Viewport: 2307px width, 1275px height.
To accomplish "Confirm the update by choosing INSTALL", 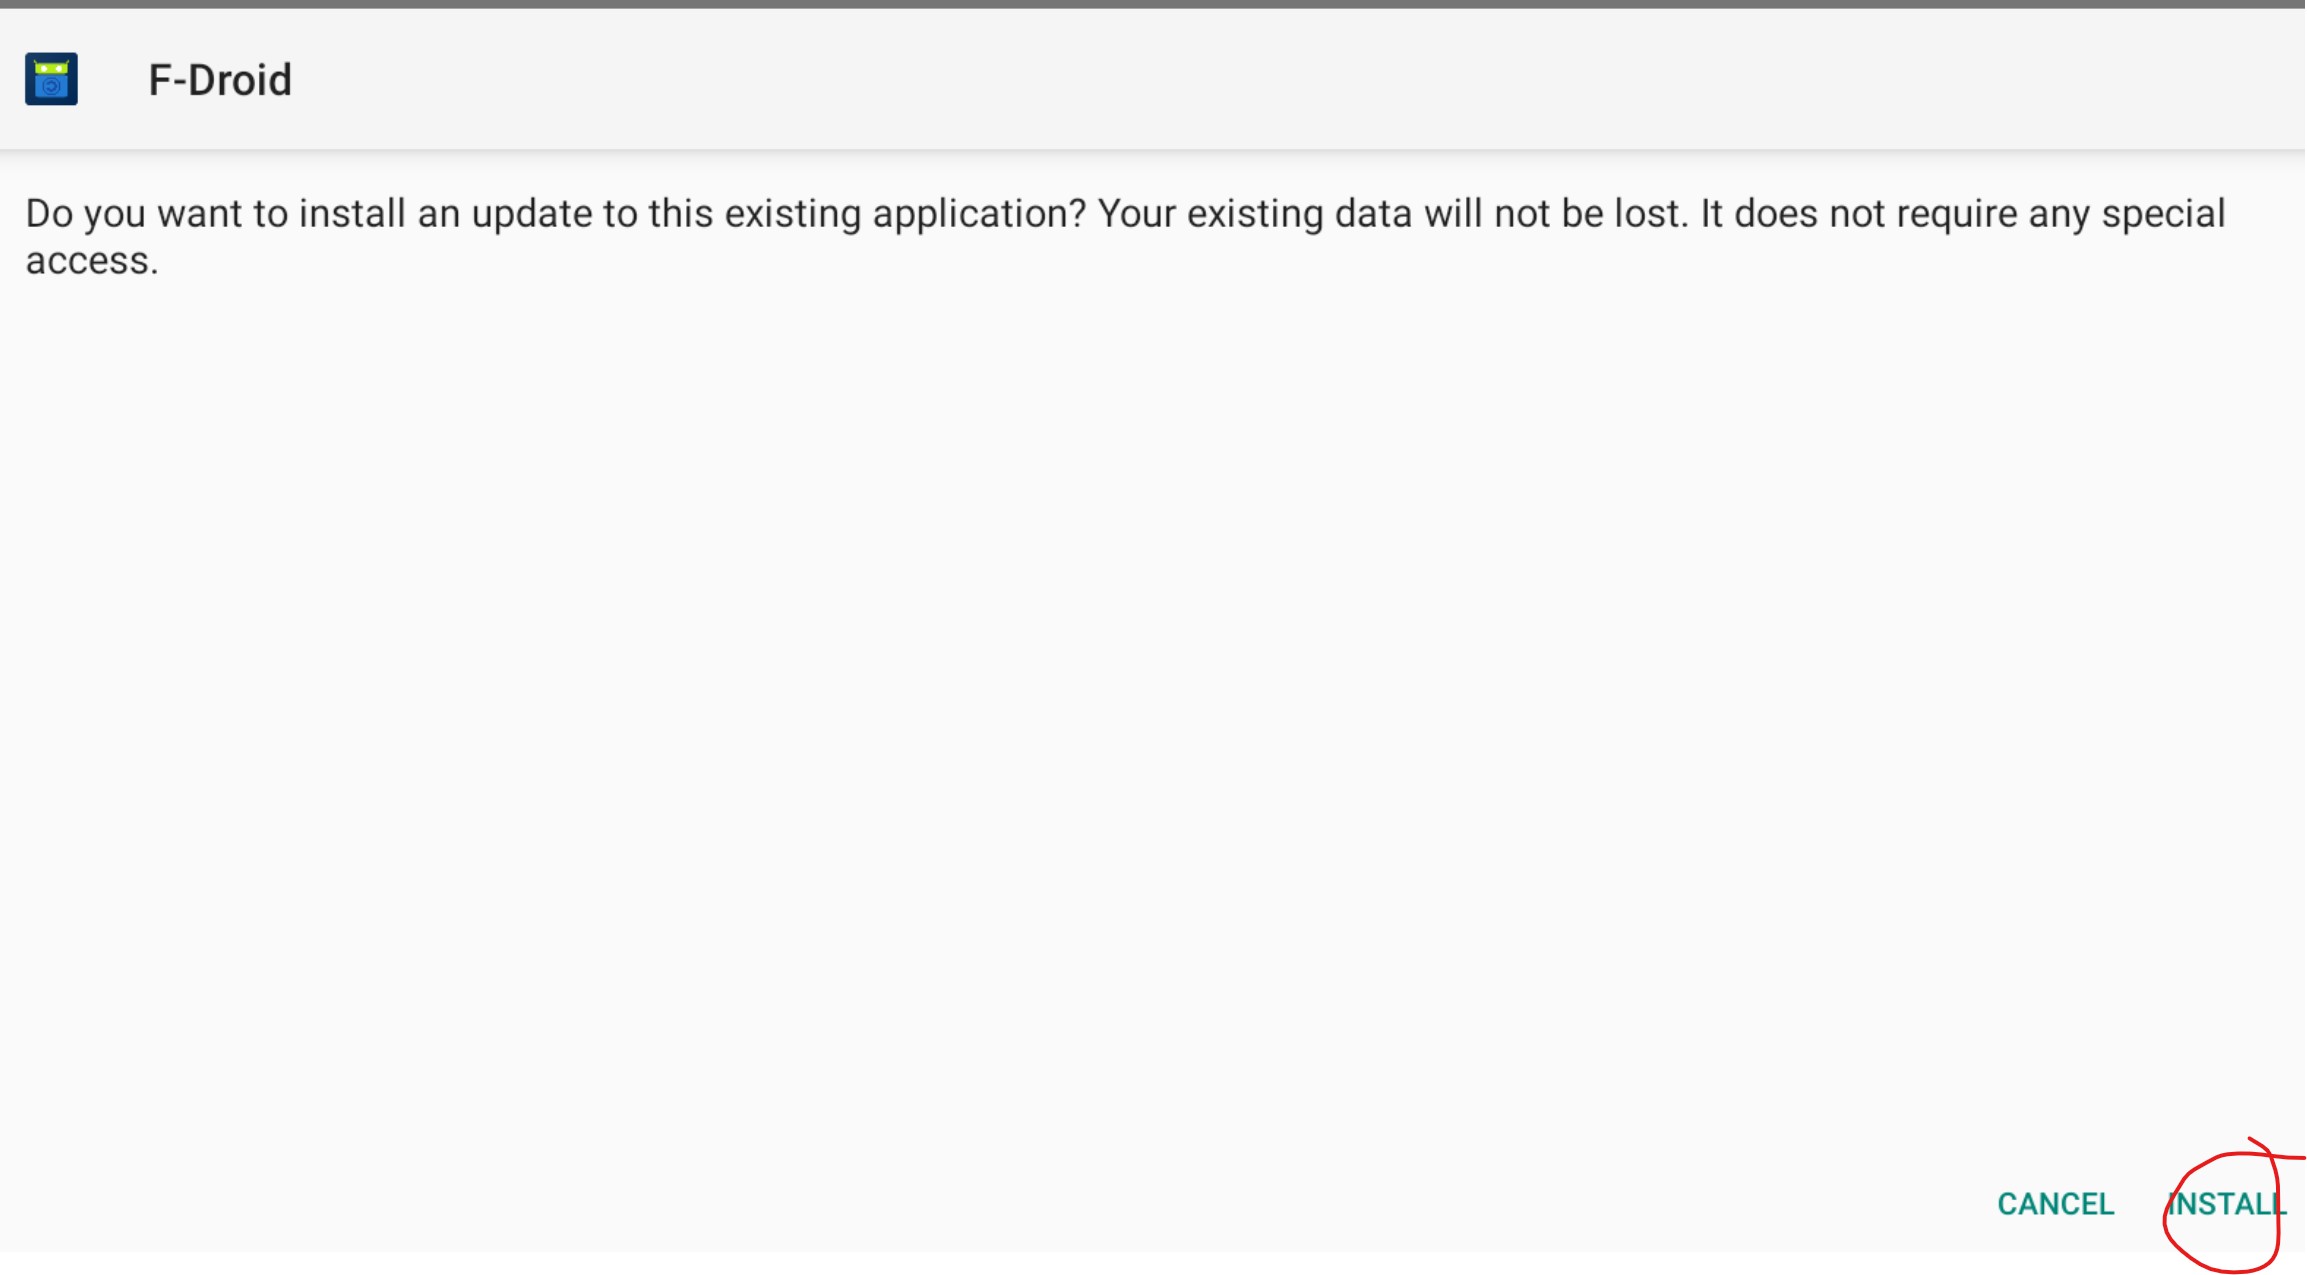I will point(2227,1204).
